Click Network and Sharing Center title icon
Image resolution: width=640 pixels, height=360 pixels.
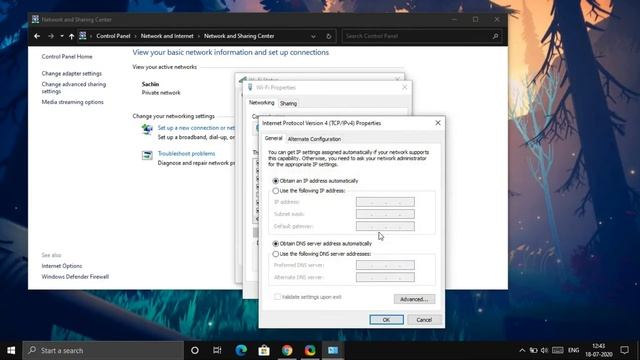(36, 19)
